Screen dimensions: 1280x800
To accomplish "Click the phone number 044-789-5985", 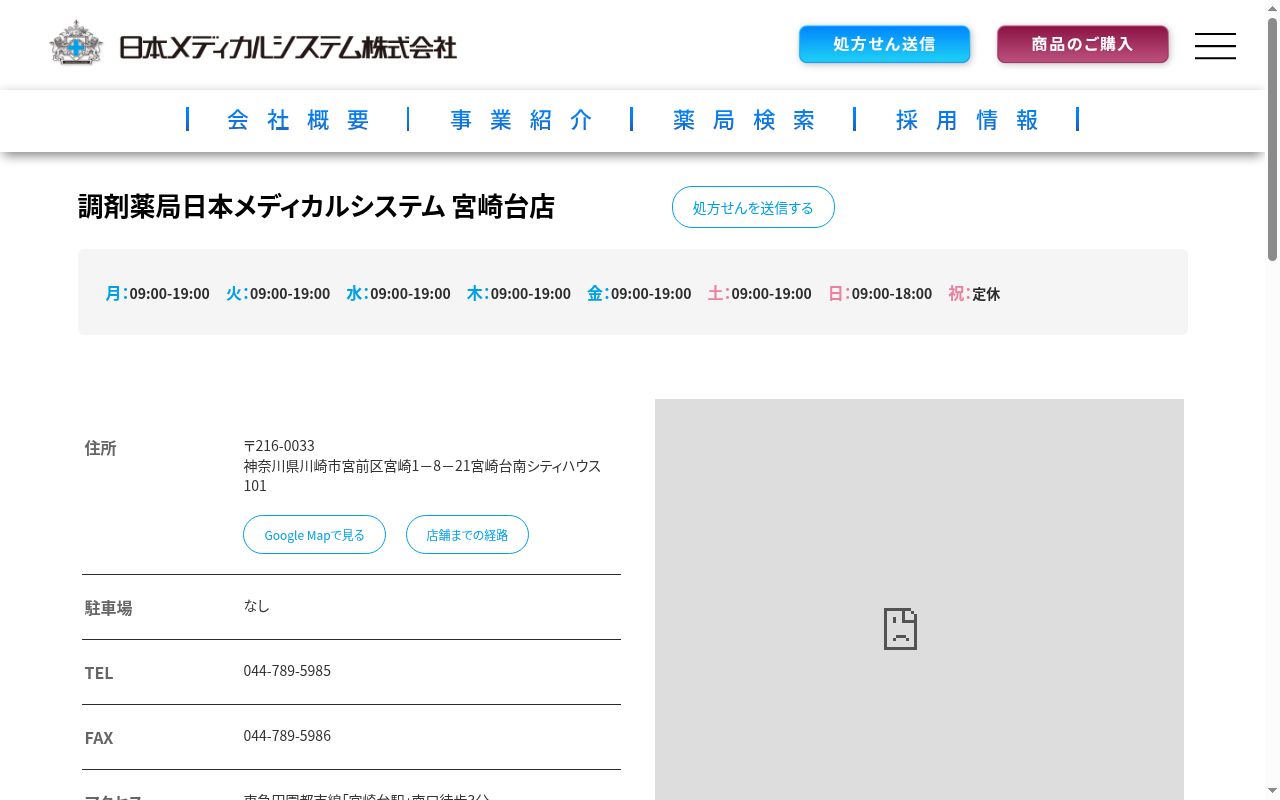I will [287, 670].
